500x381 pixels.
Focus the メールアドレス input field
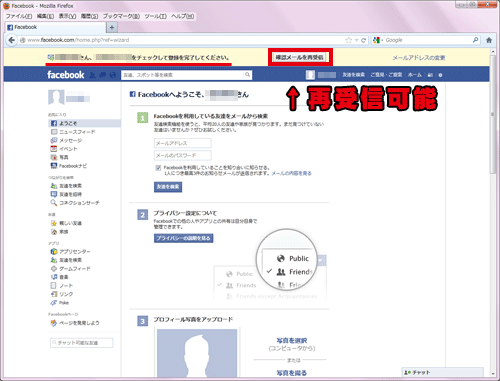(183, 143)
